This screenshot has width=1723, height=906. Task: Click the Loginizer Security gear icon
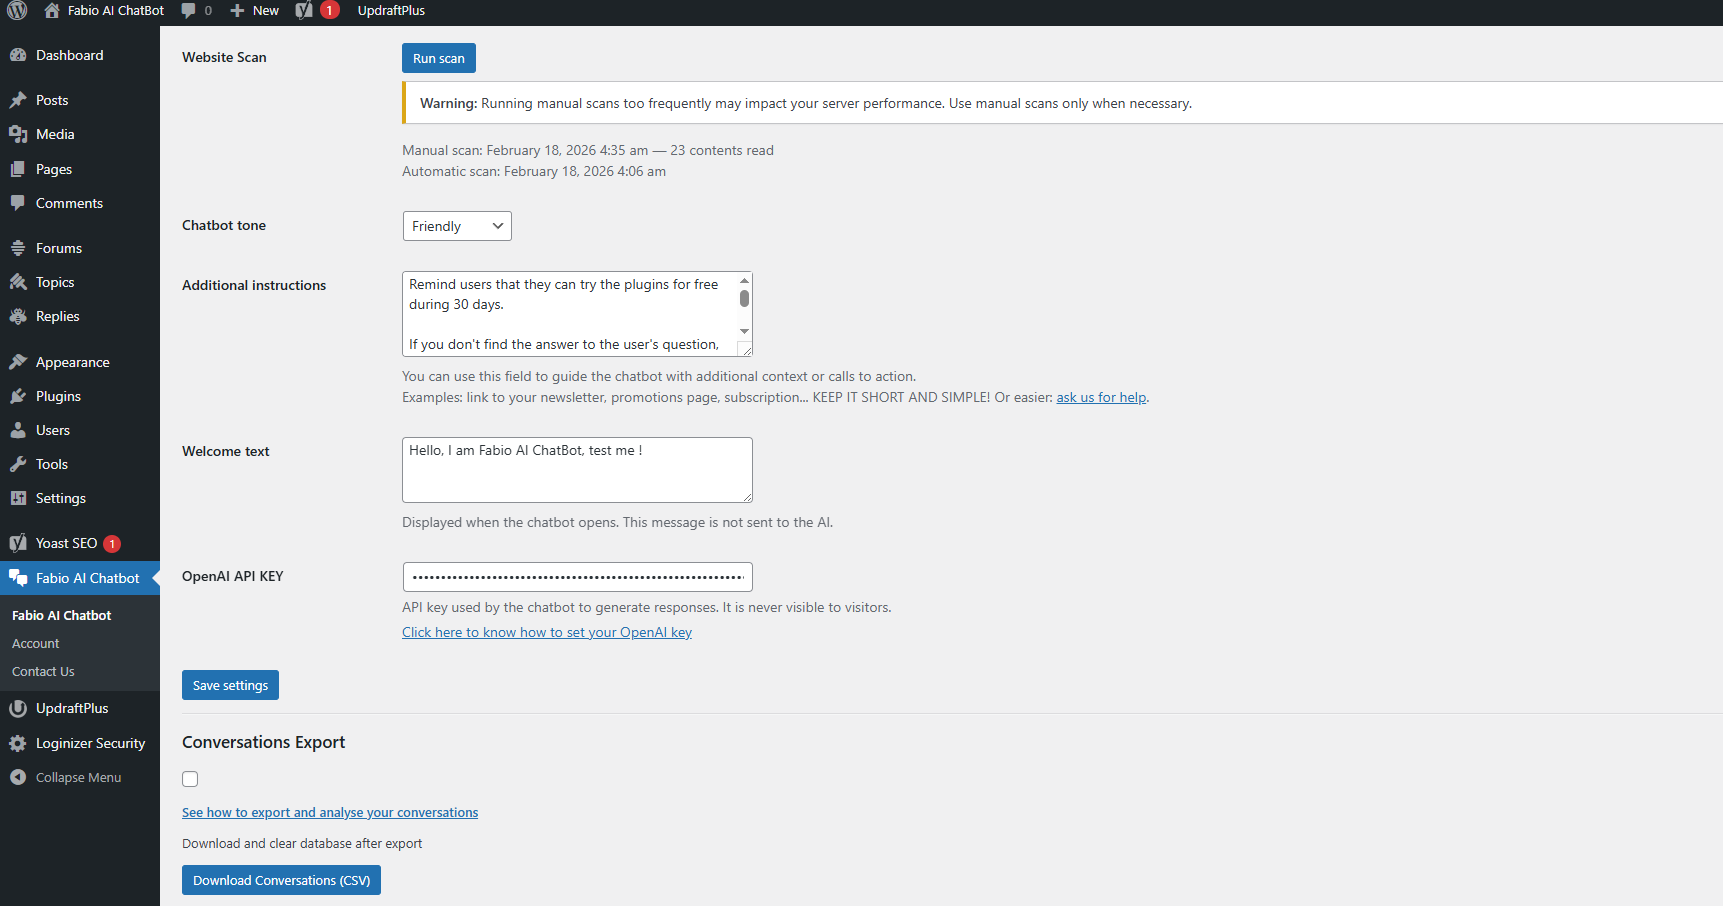(x=20, y=743)
